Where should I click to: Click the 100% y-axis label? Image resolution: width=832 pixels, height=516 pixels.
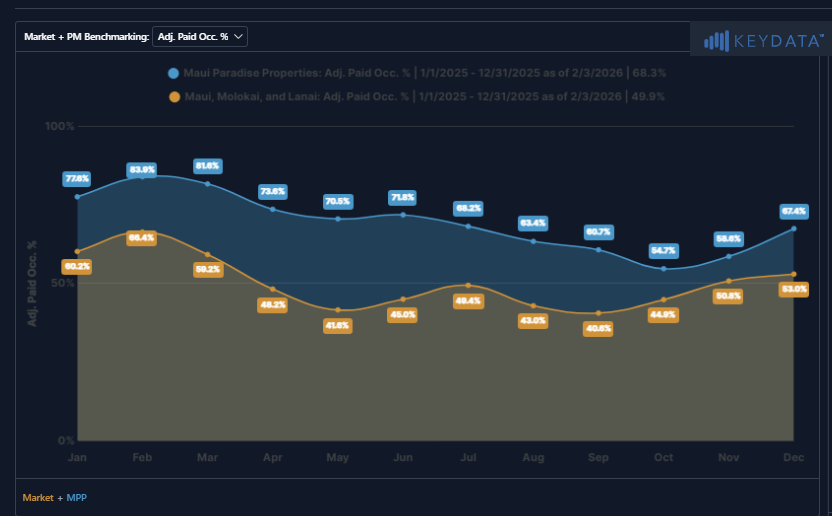coord(60,127)
